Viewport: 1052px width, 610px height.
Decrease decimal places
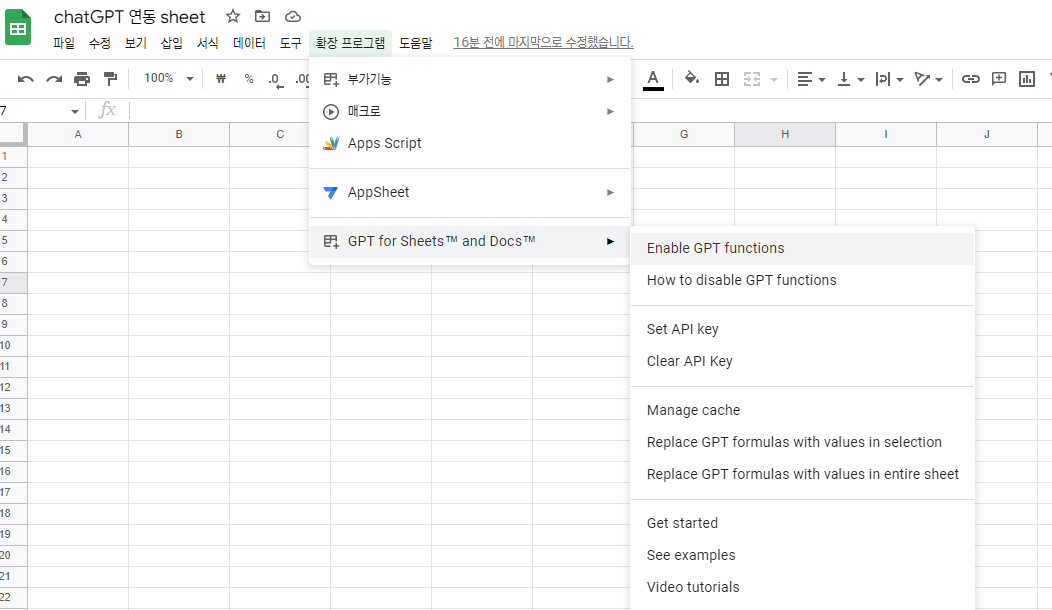pyautogui.click(x=275, y=79)
